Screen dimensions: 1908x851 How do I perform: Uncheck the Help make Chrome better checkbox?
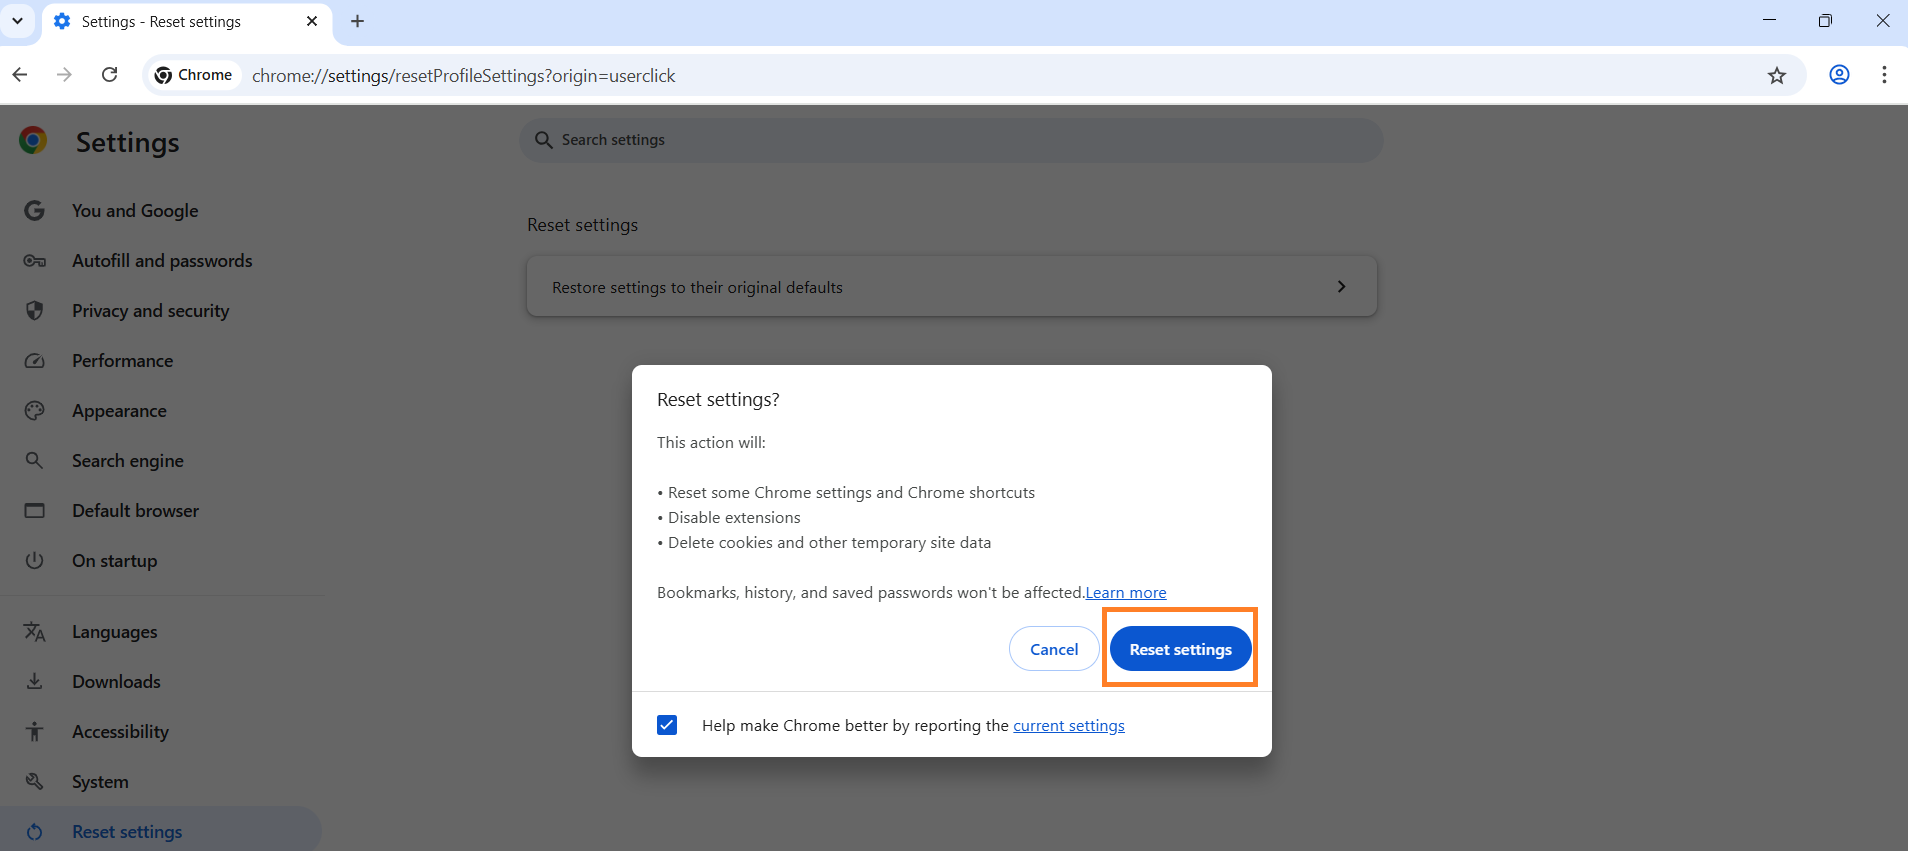coord(667,725)
